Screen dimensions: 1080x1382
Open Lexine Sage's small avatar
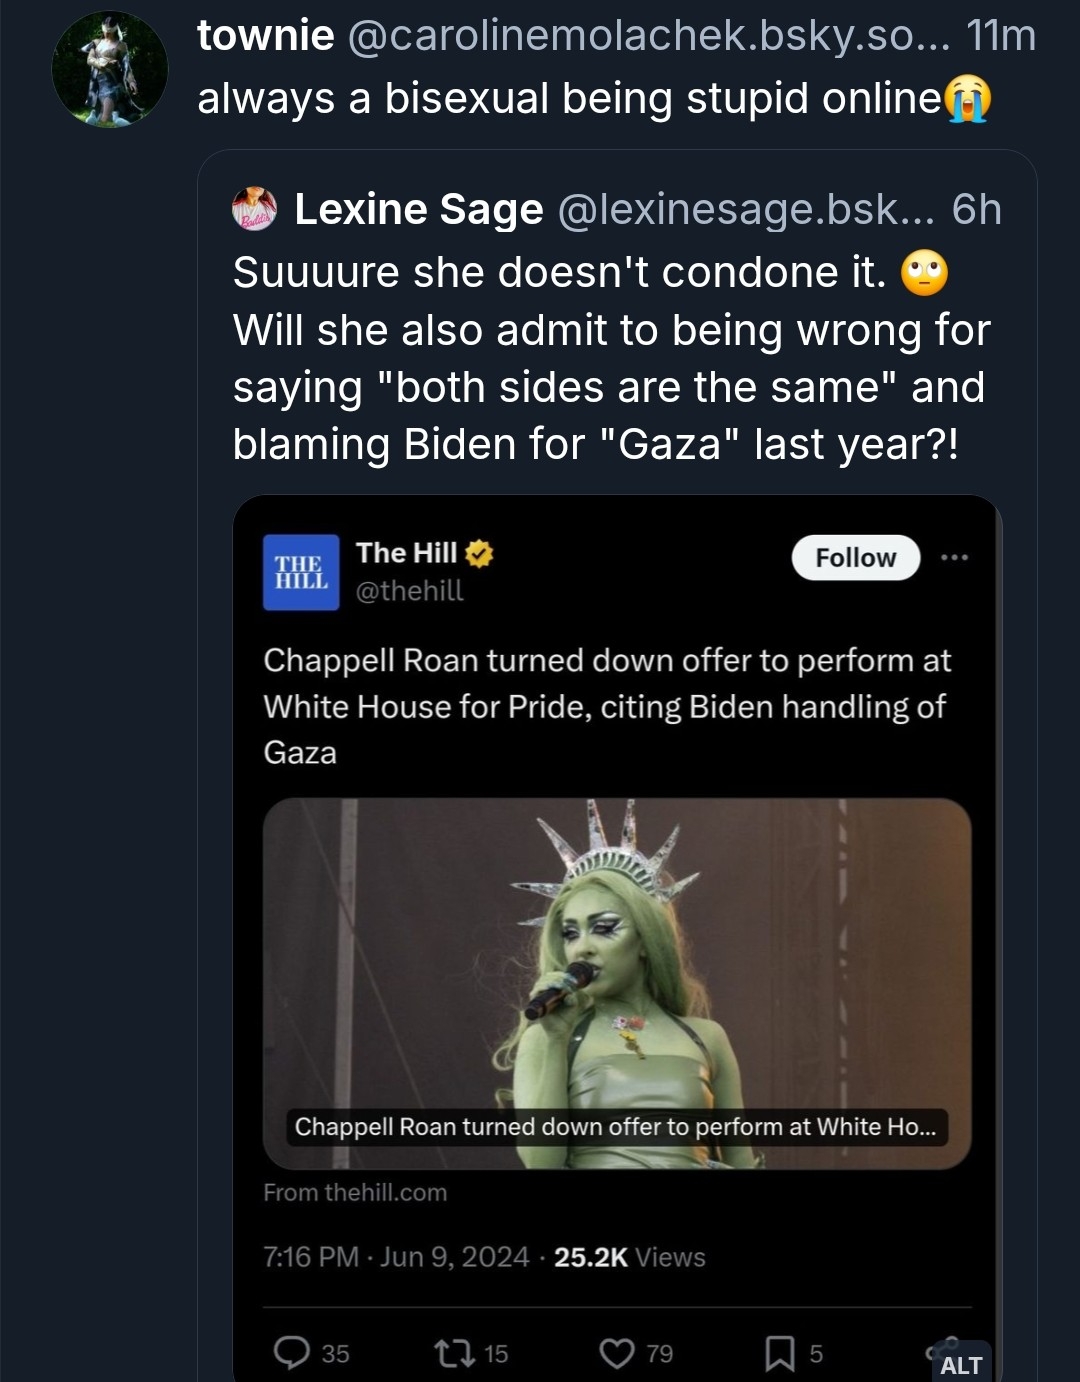[x=254, y=209]
